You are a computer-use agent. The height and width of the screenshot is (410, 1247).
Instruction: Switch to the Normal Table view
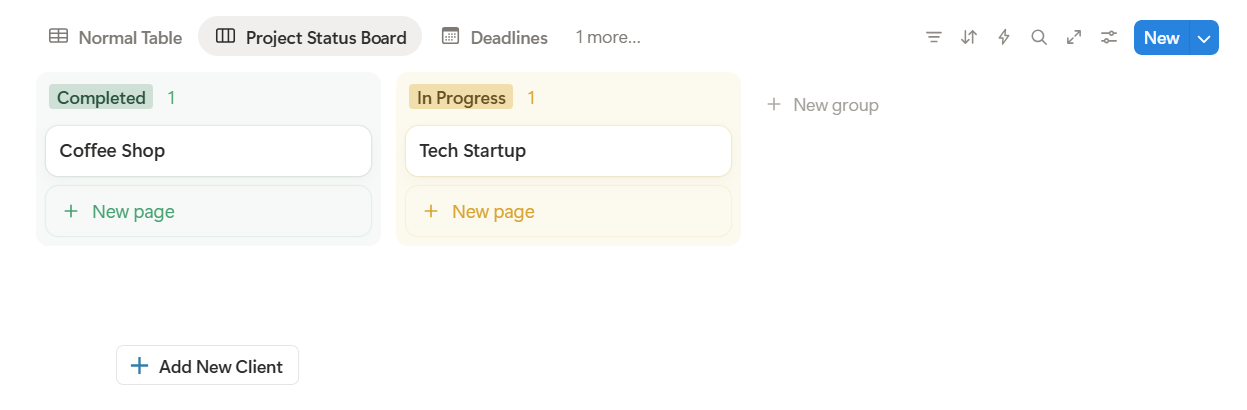click(x=116, y=38)
